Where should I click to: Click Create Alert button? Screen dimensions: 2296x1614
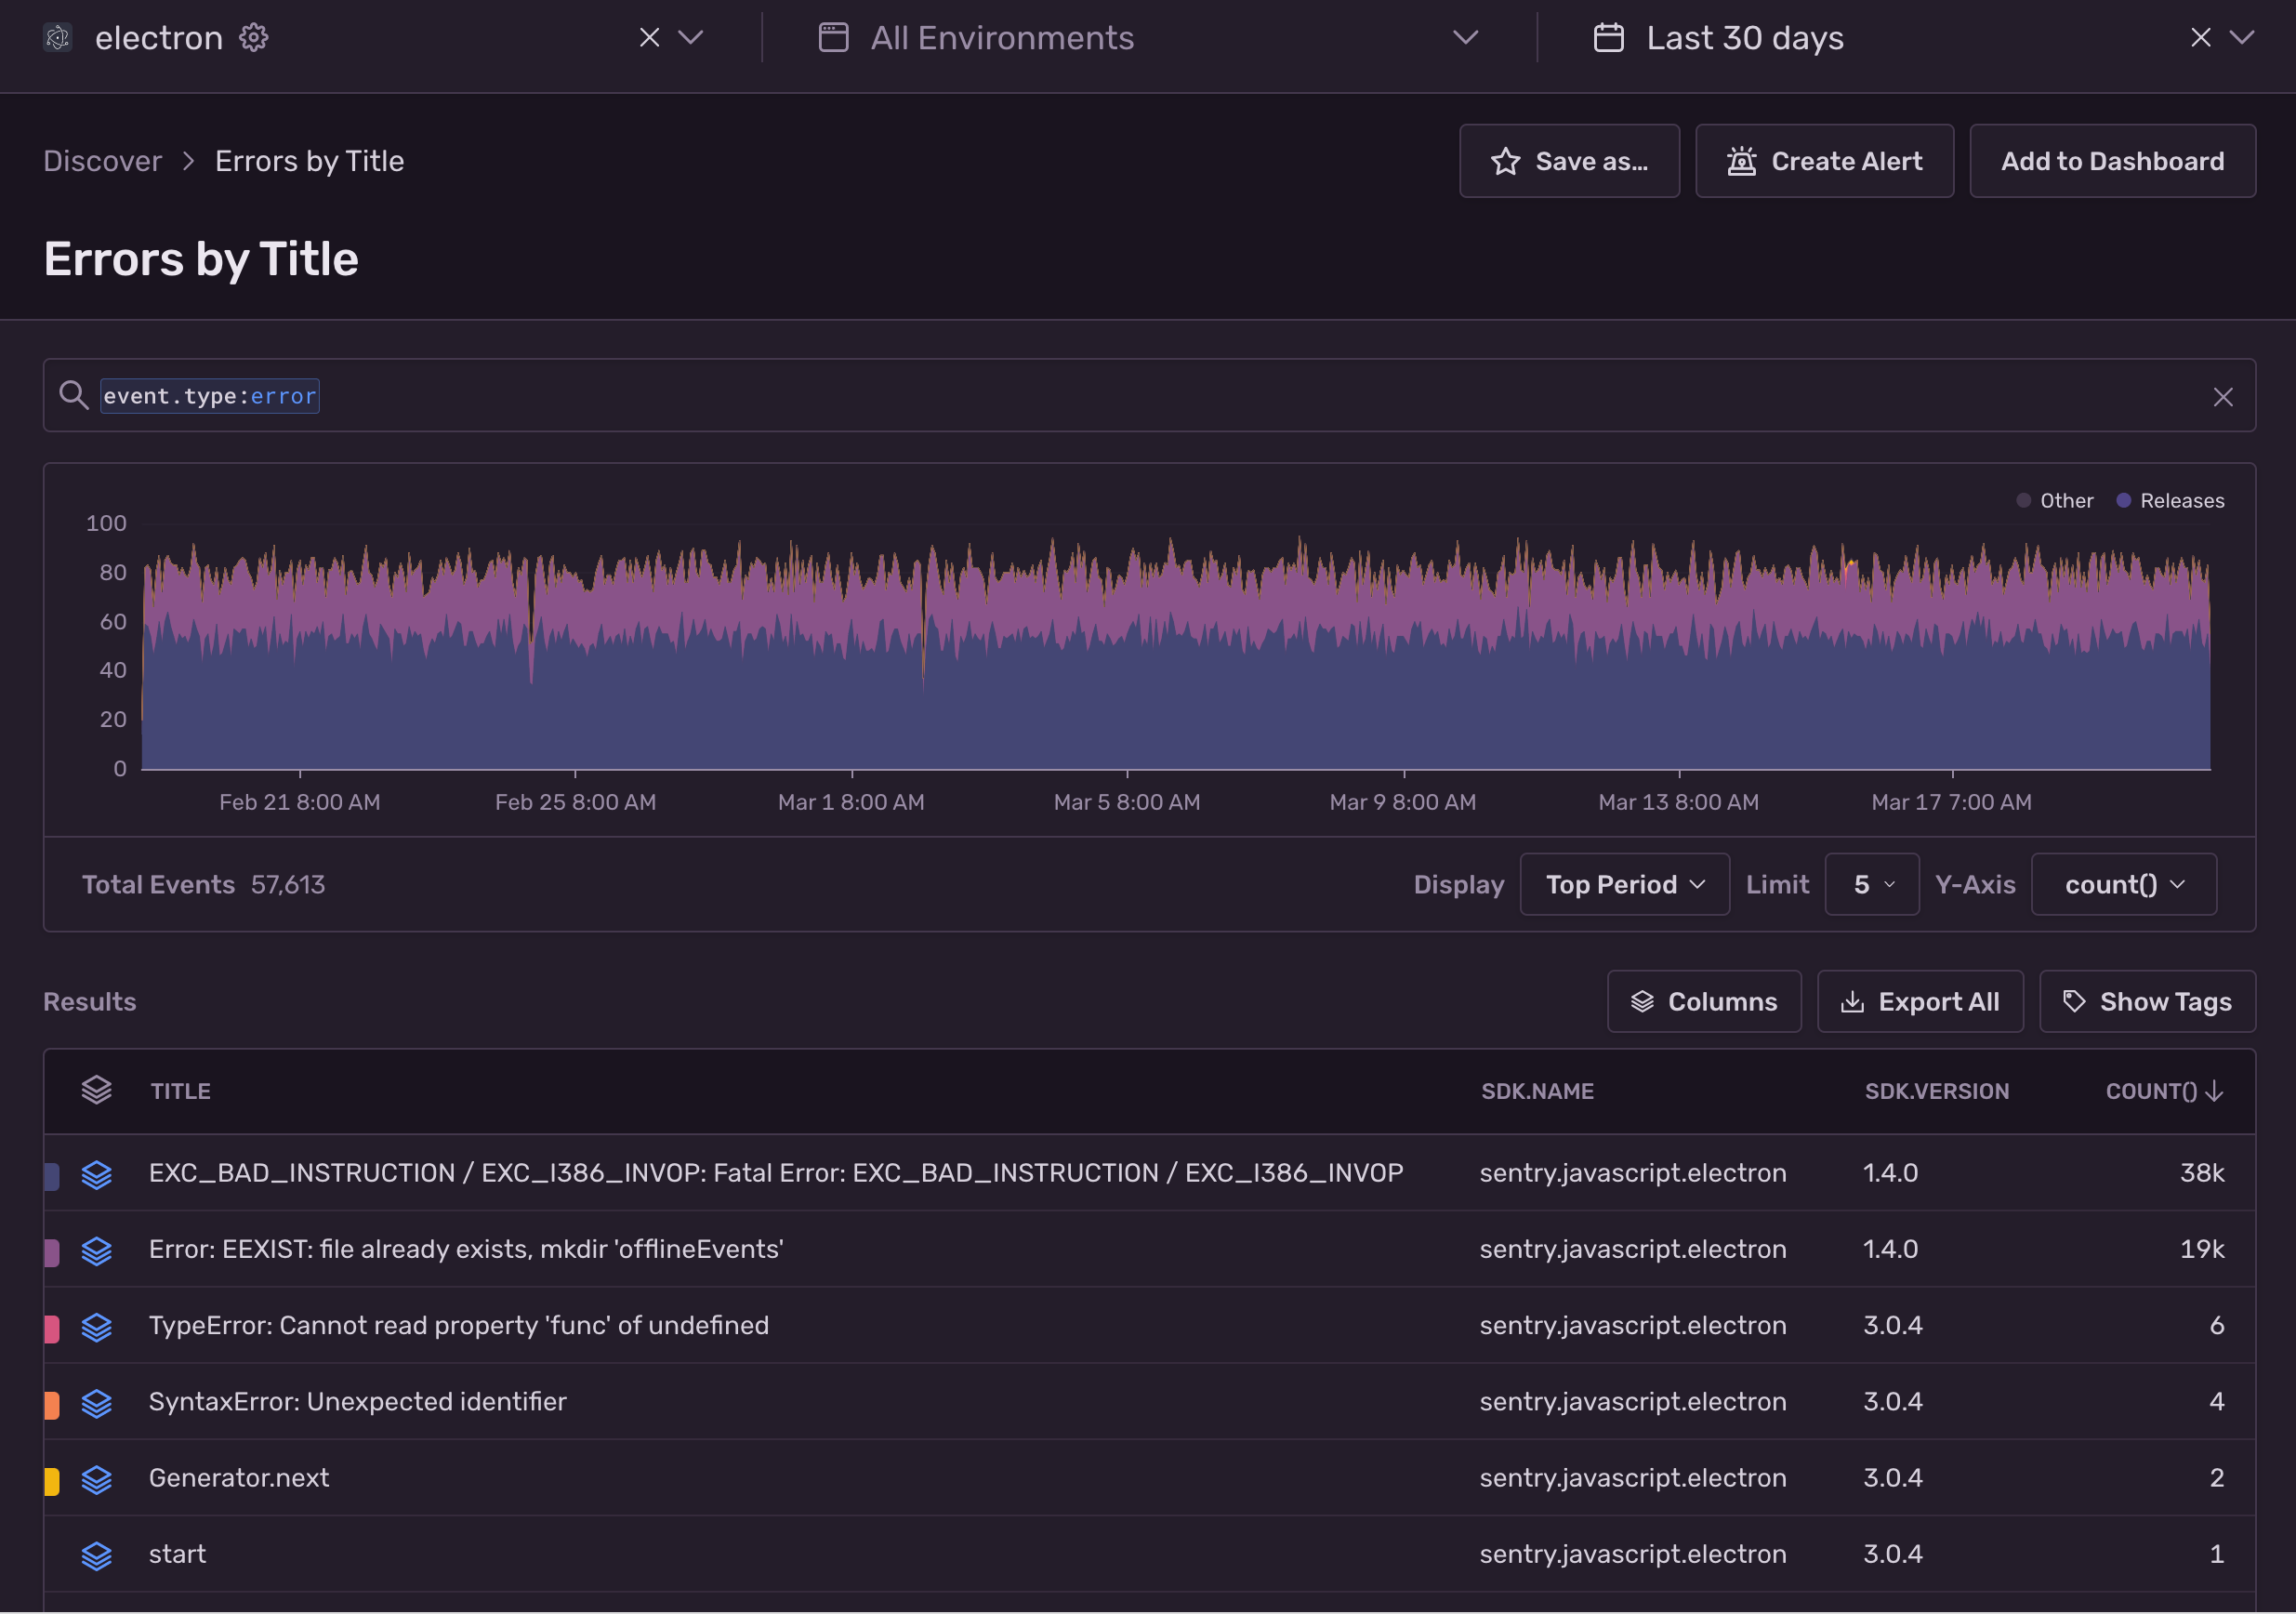1824,161
